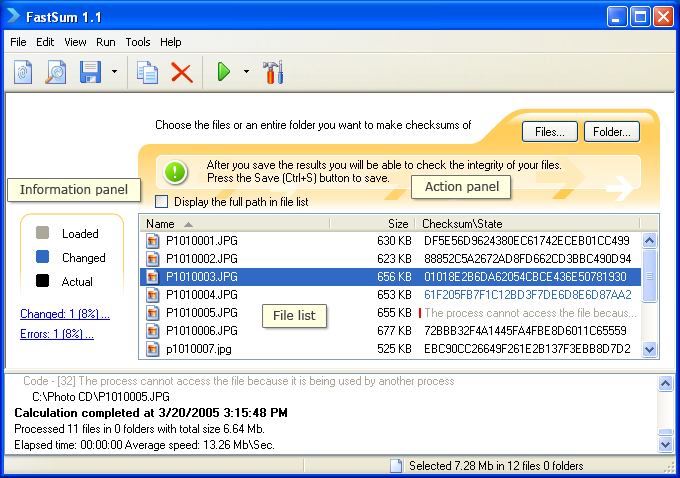680x478 pixels.
Task: Select the P1010006.JPG file name
Action: 202,331
